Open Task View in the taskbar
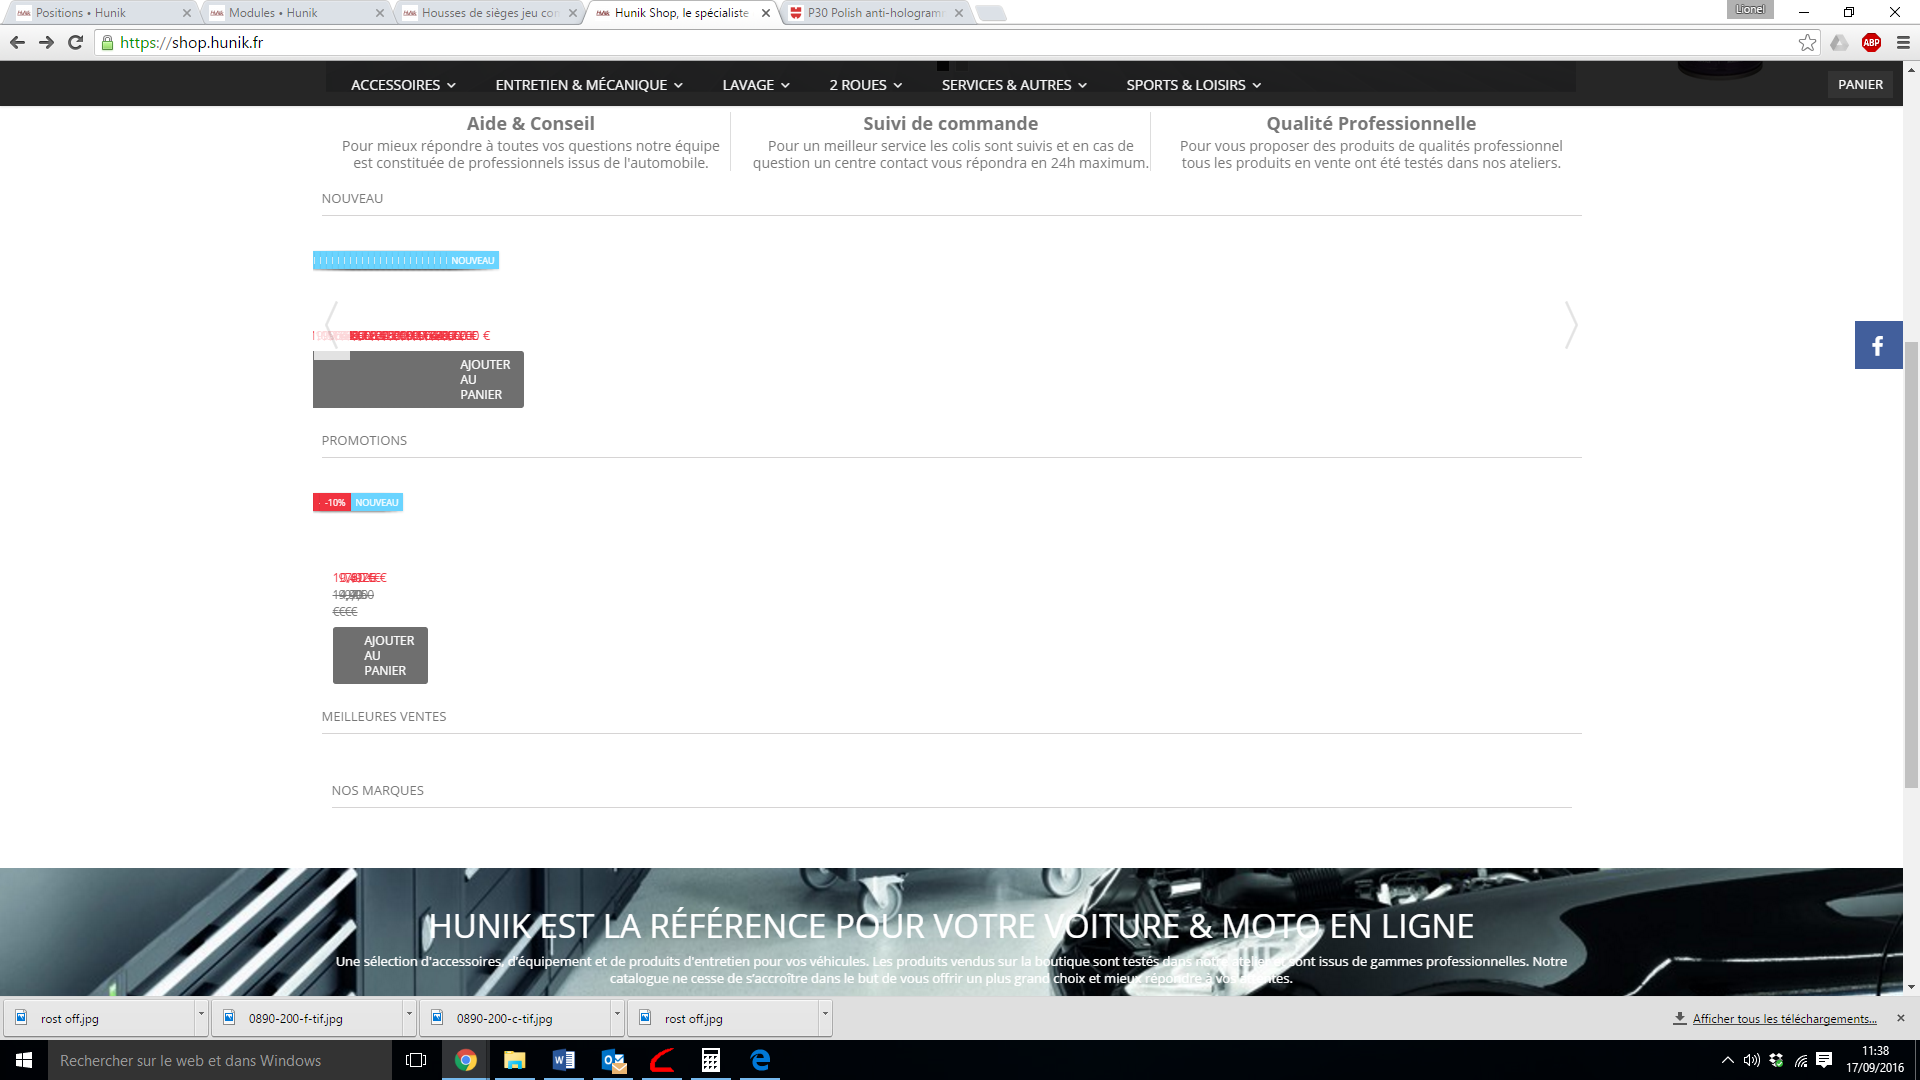Viewport: 1920px width, 1080px height. pyautogui.click(x=416, y=1060)
